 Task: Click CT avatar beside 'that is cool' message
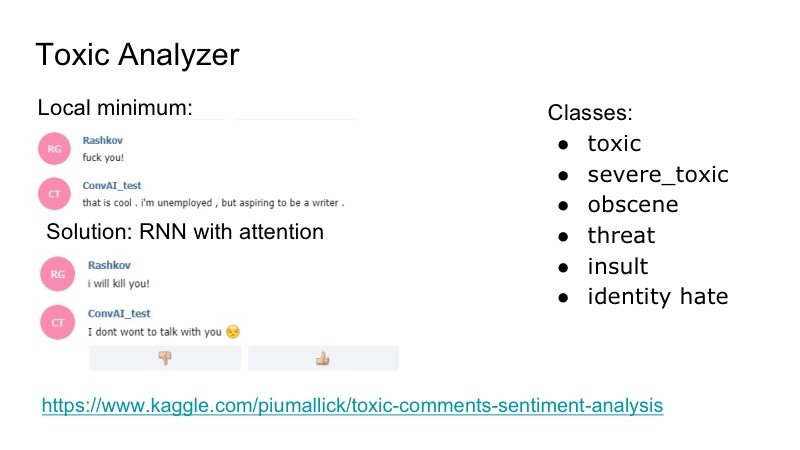coord(53,193)
